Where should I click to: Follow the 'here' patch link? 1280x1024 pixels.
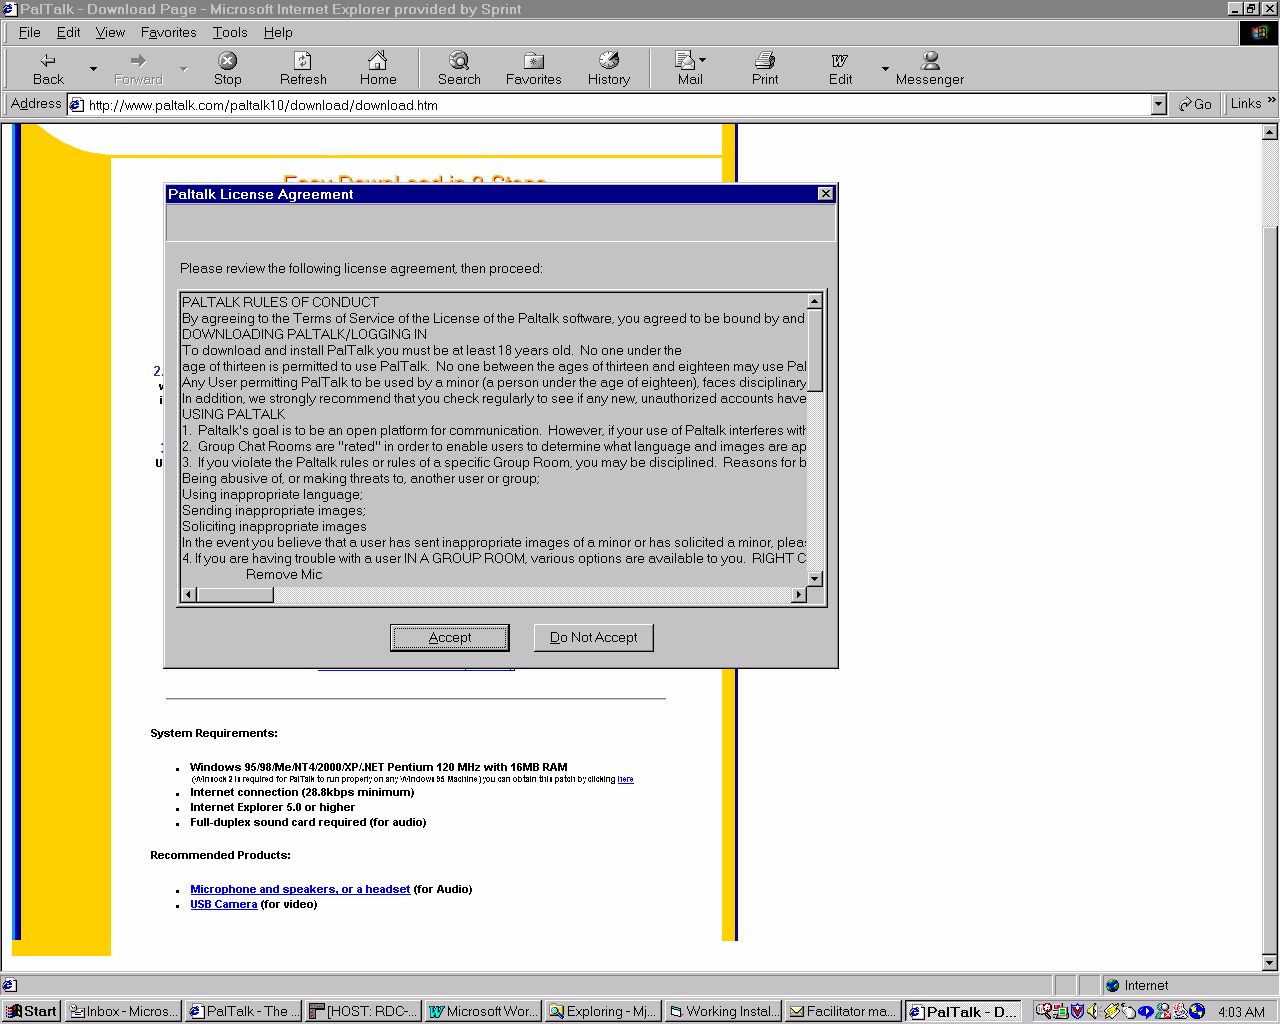625,779
